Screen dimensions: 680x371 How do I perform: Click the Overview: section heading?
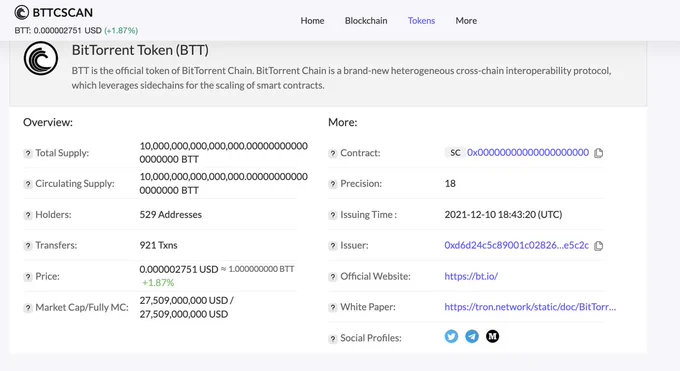48,122
